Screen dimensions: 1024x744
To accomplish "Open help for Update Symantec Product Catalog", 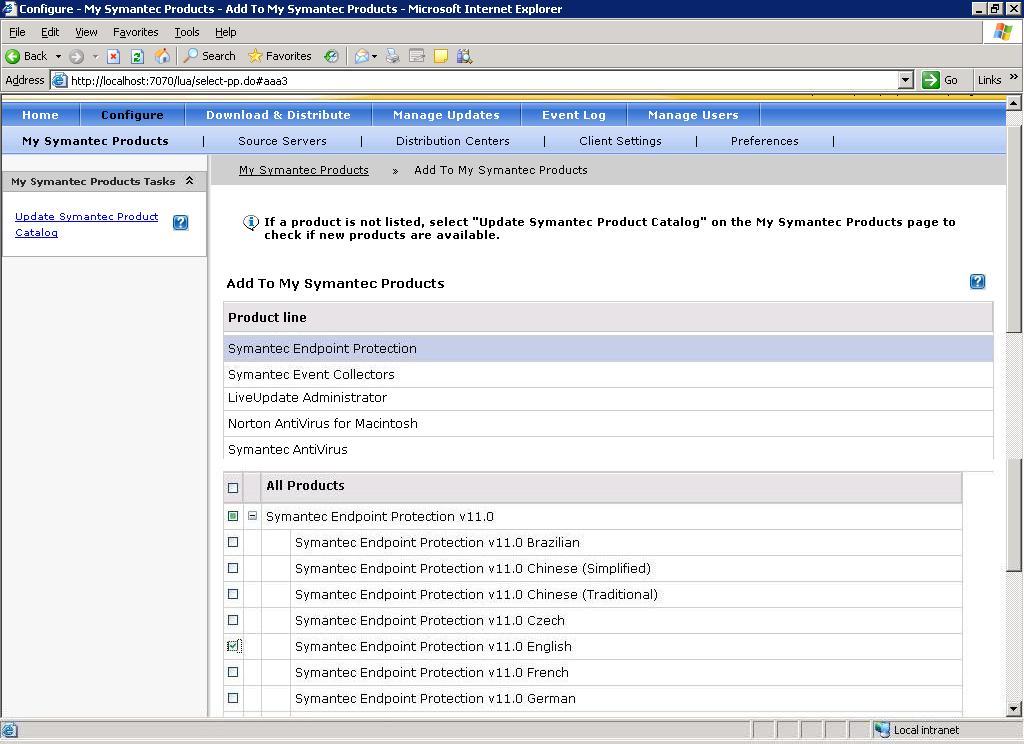I will click(181, 223).
